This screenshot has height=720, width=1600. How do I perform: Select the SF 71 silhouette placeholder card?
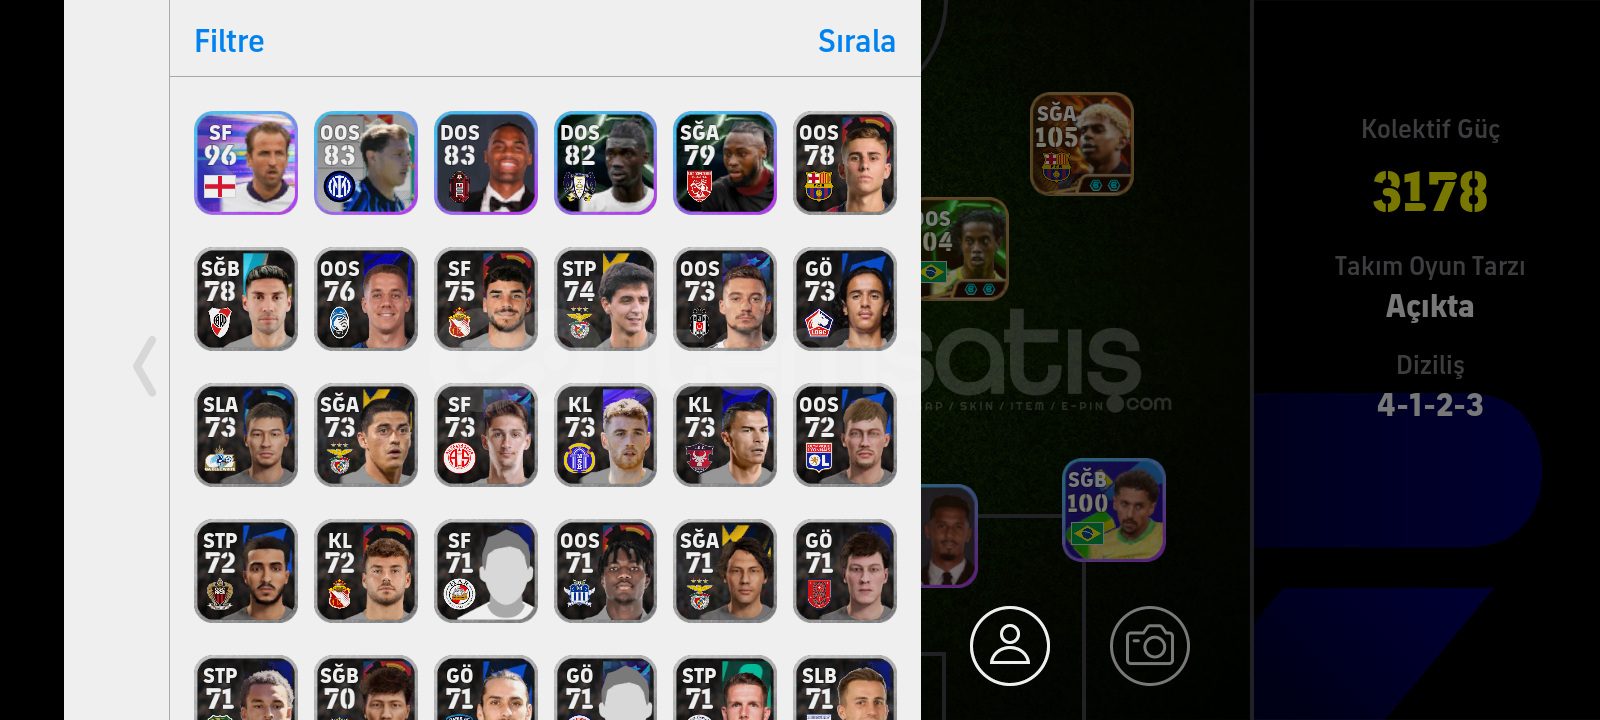[x=486, y=571]
